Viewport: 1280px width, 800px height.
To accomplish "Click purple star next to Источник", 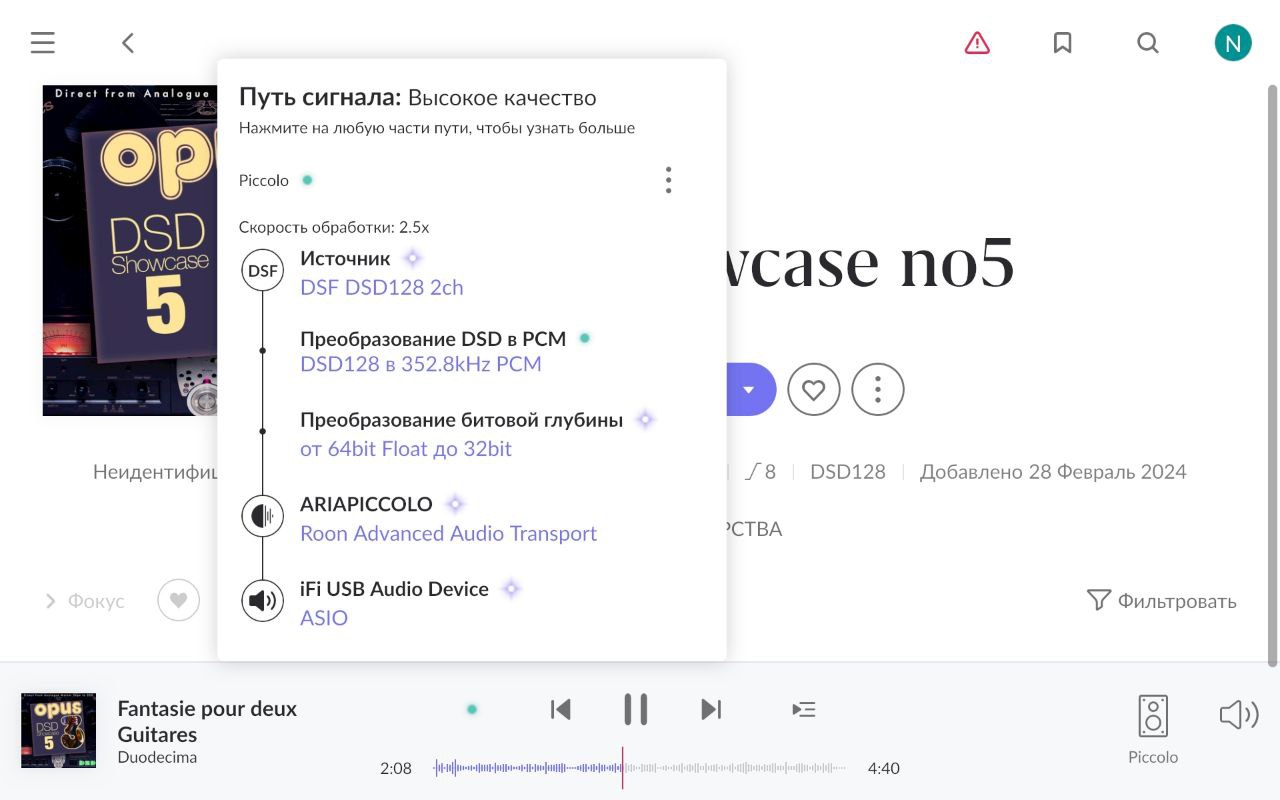I will (412, 258).
